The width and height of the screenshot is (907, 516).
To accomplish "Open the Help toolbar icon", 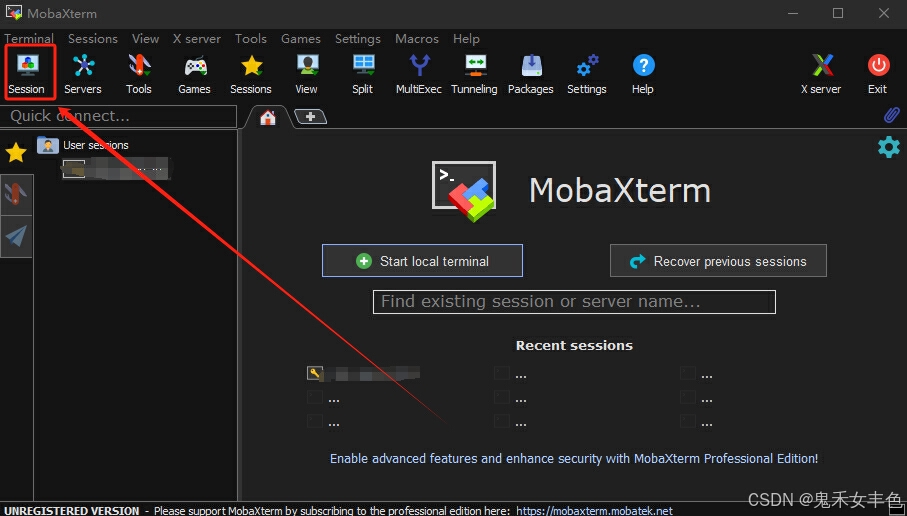I will coord(643,74).
